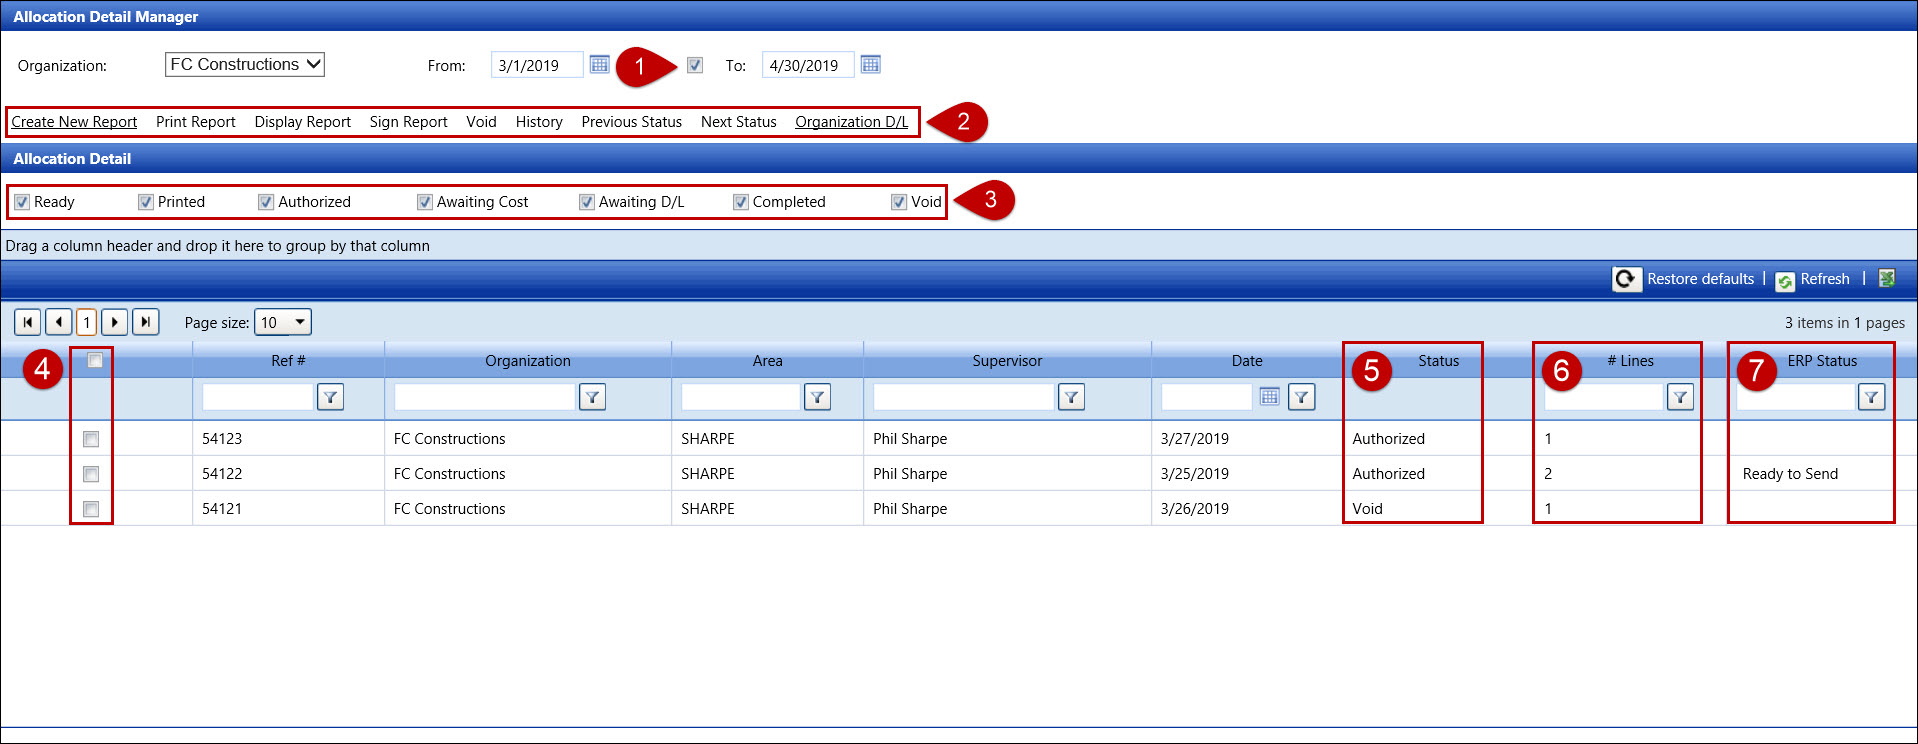This screenshot has width=1918, height=744.
Task: Check the select-all header checkbox
Action: tap(95, 361)
